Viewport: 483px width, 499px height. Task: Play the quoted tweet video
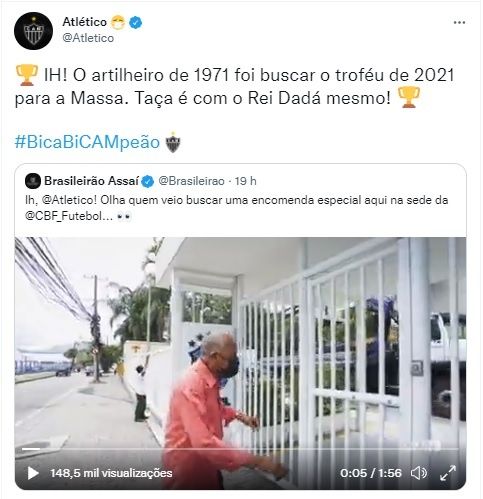click(x=33, y=473)
